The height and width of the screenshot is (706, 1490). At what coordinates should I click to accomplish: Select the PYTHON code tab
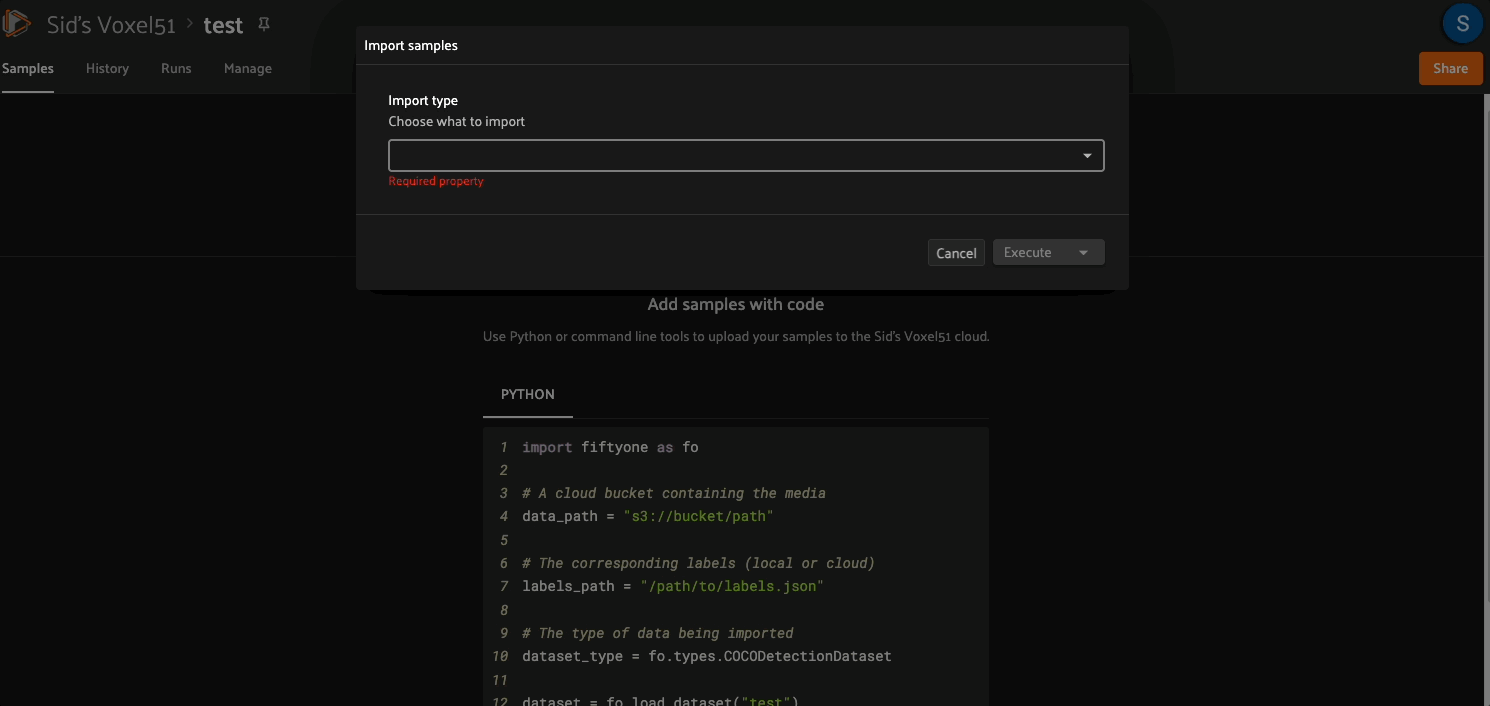528,394
